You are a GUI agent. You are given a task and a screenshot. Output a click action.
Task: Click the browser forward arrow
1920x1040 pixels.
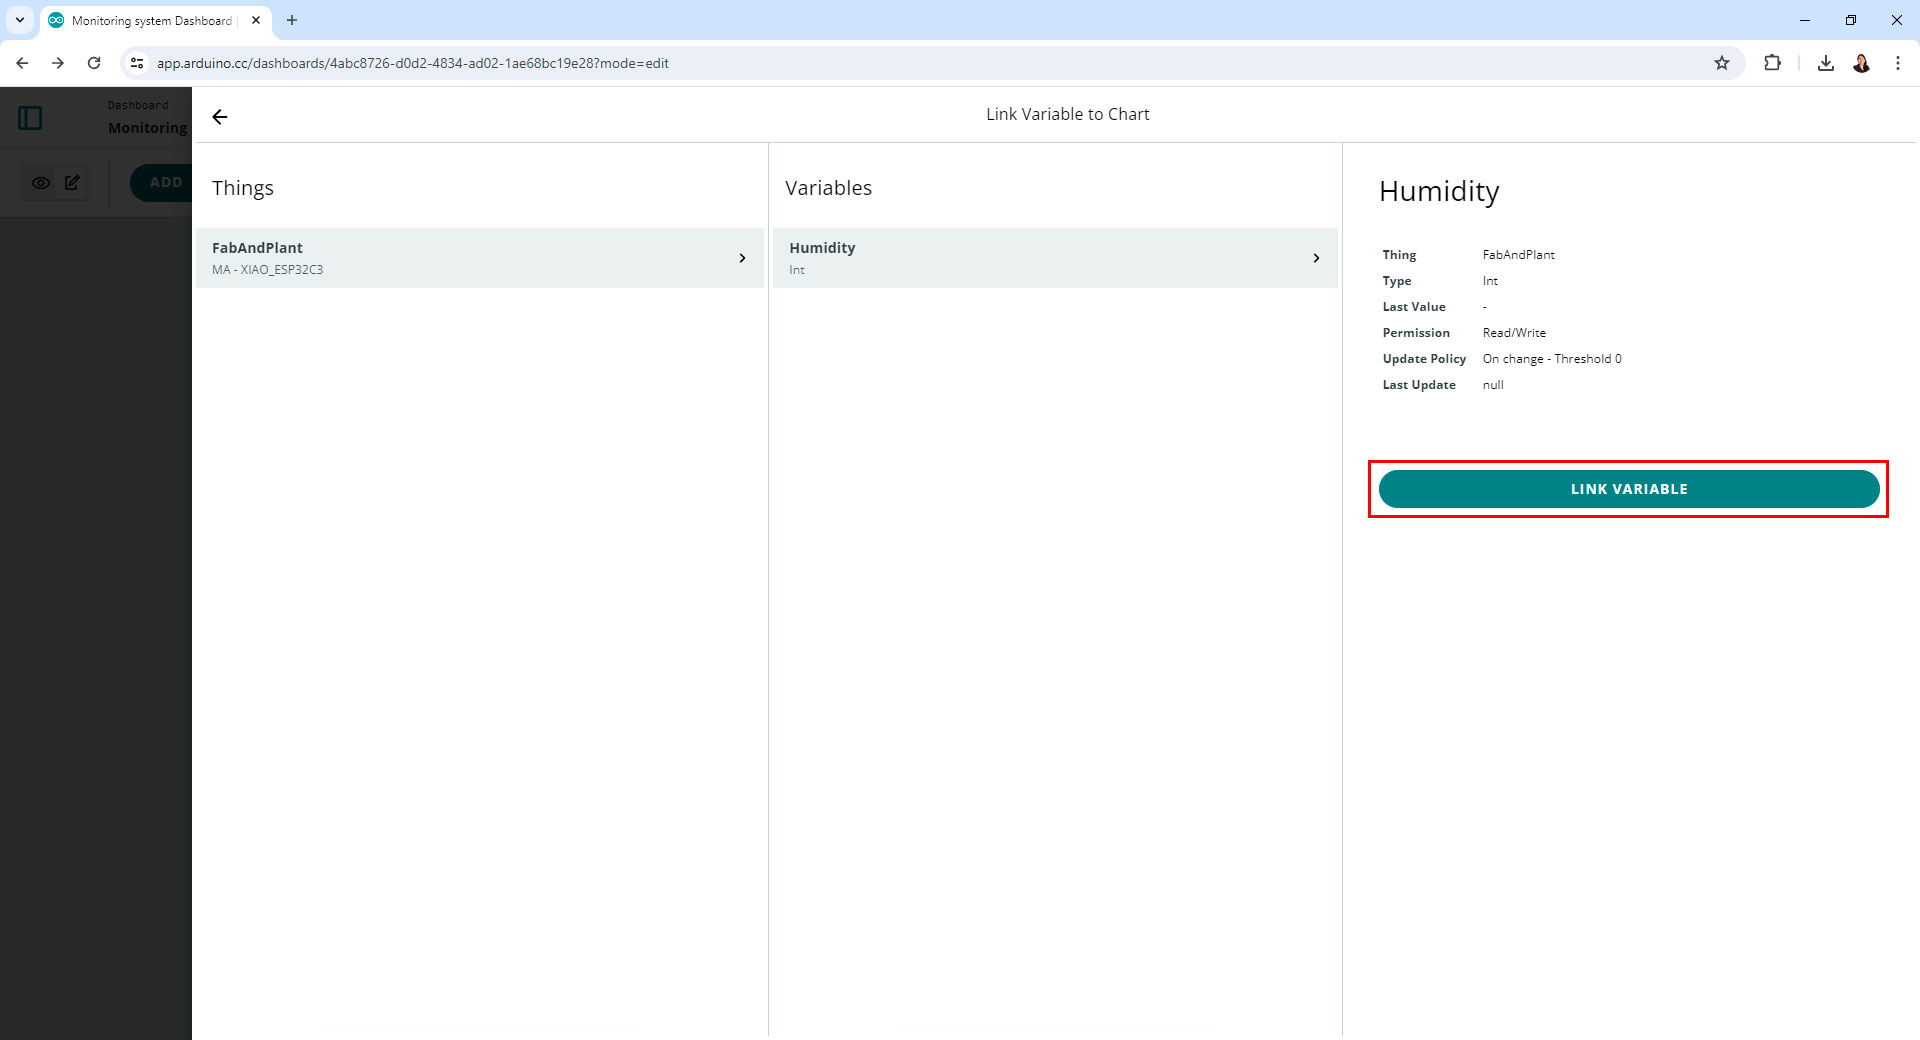tap(58, 63)
